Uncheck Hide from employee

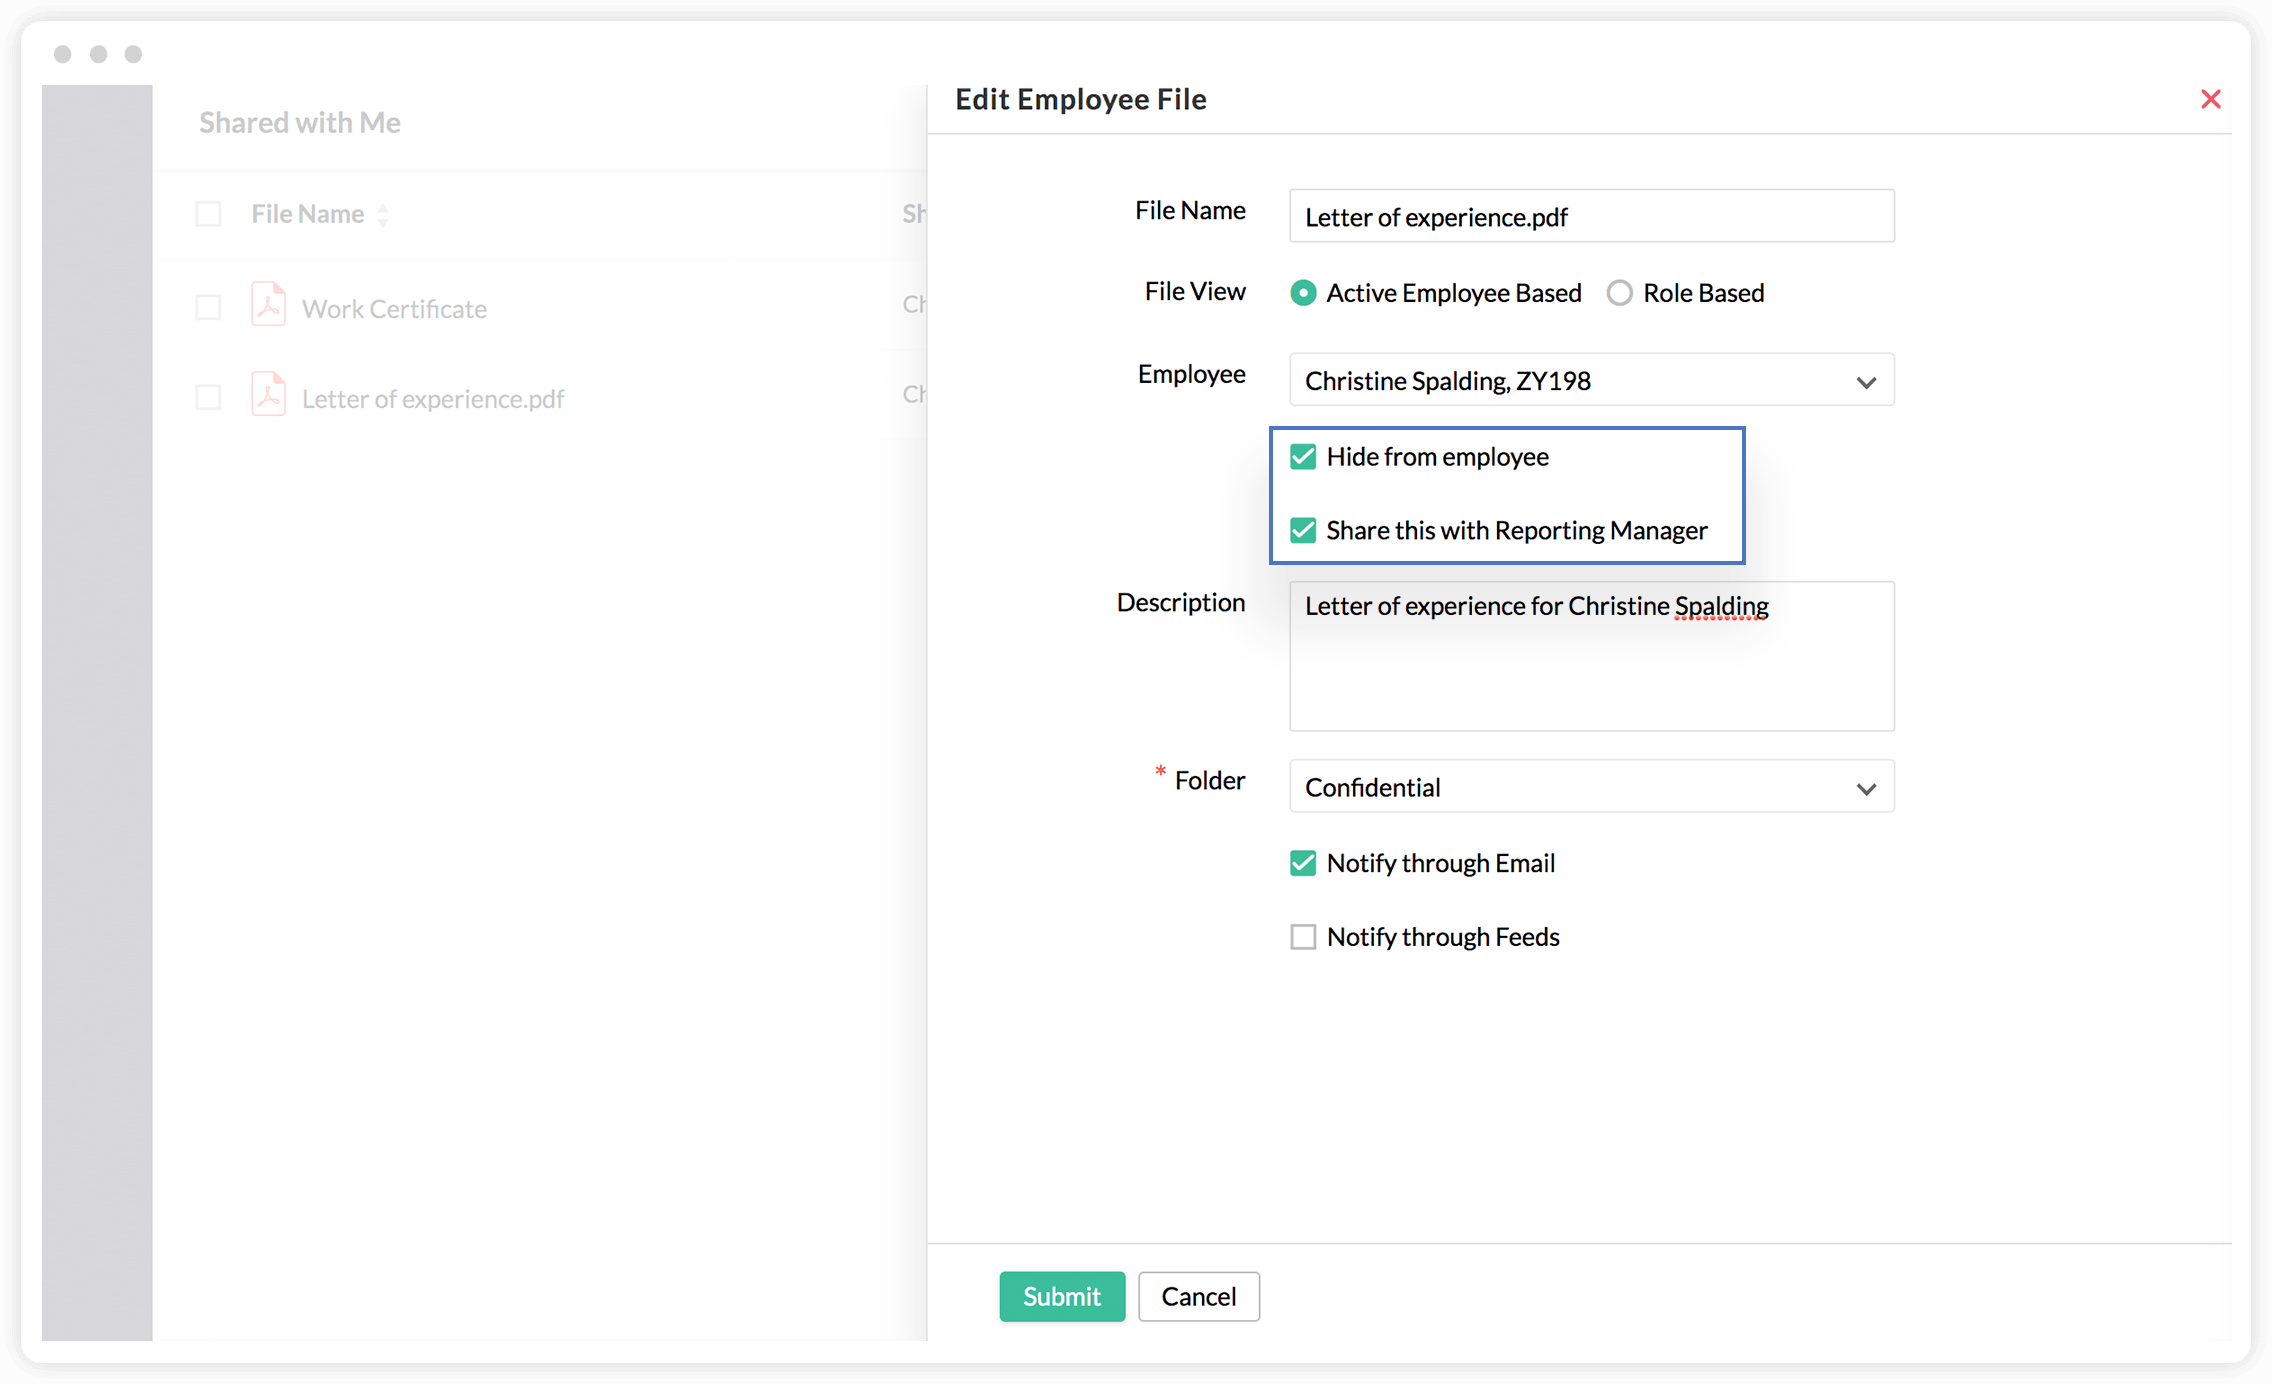click(x=1302, y=457)
